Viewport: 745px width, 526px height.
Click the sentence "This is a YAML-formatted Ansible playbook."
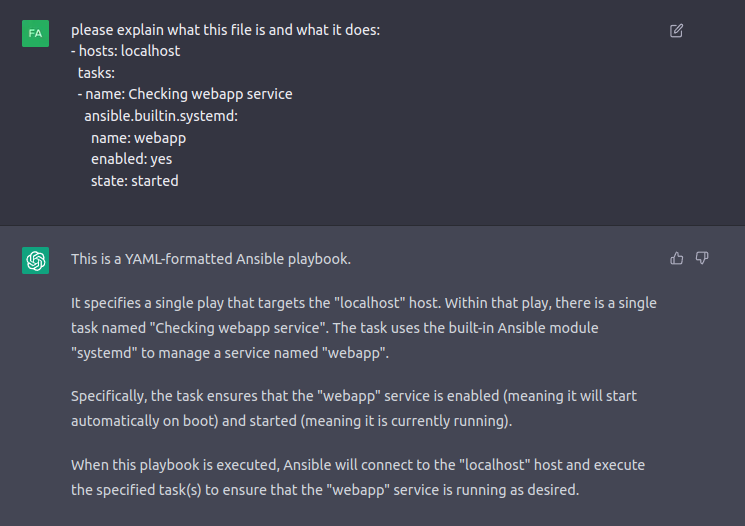(x=211, y=259)
